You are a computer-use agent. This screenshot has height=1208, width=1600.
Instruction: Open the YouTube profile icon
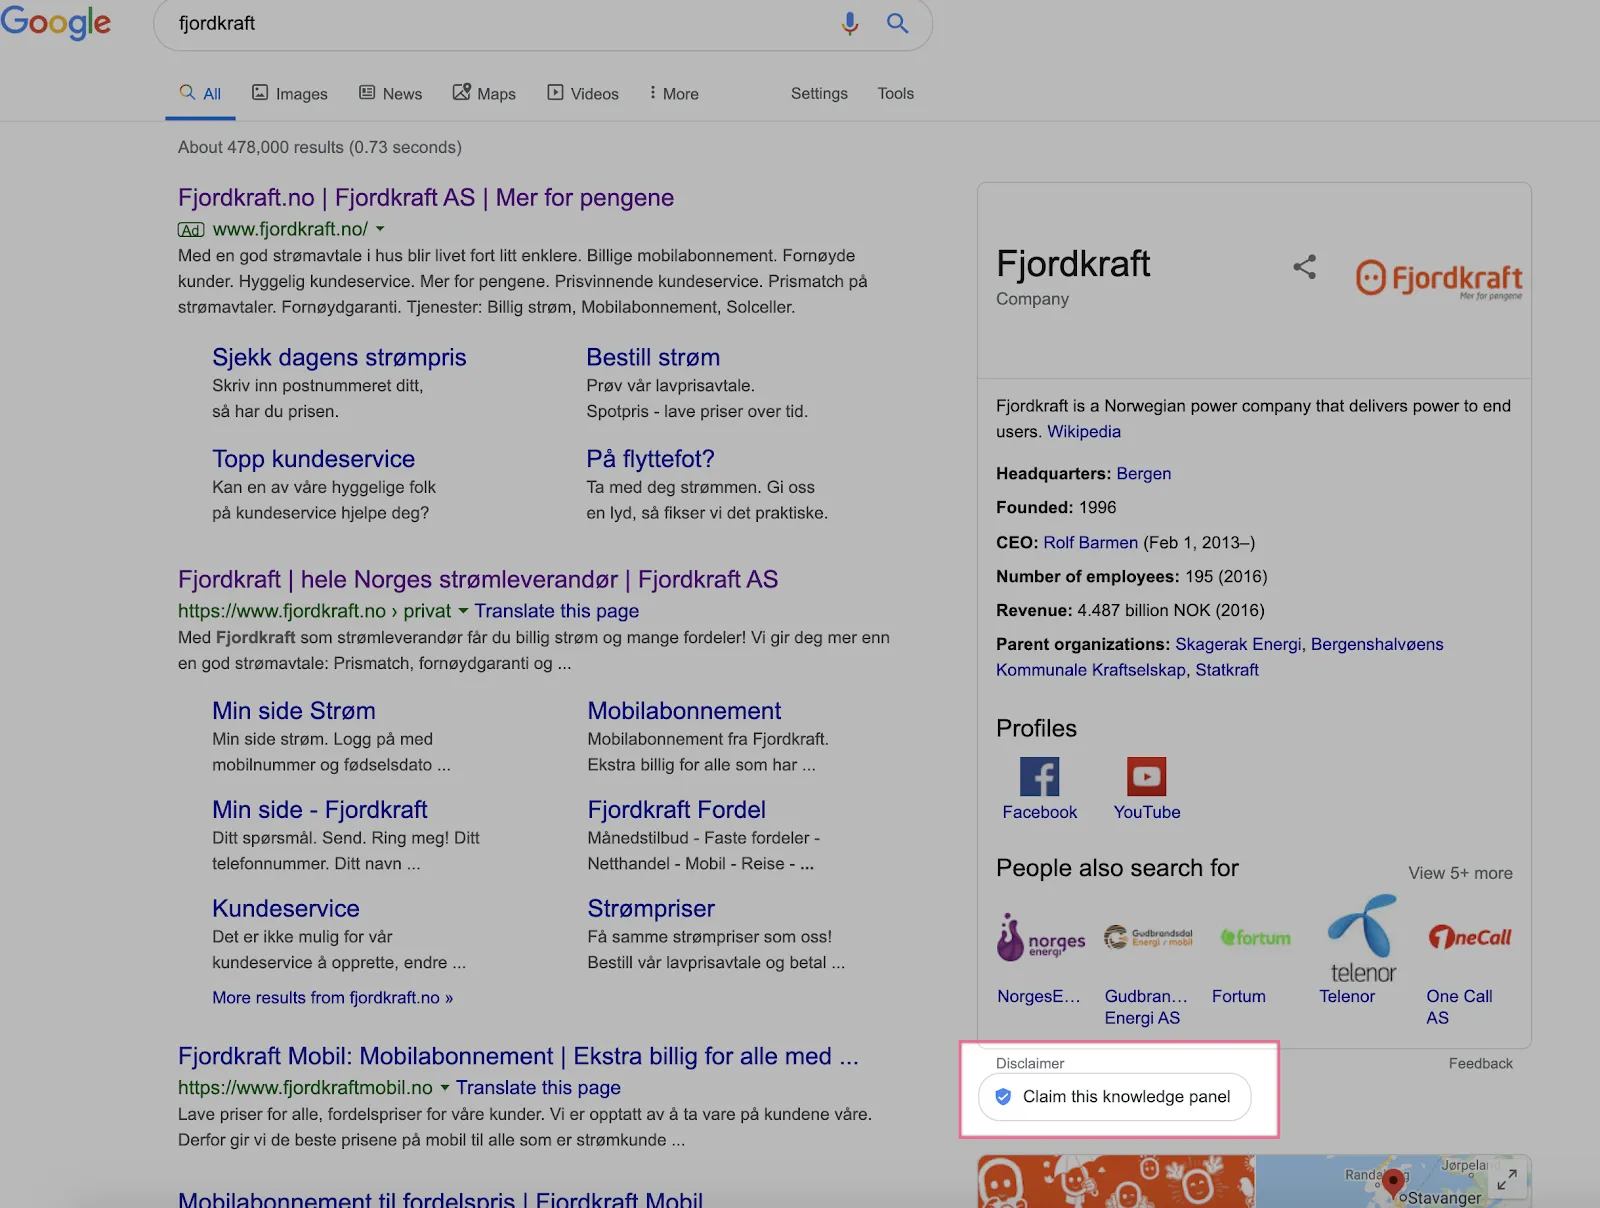point(1146,776)
